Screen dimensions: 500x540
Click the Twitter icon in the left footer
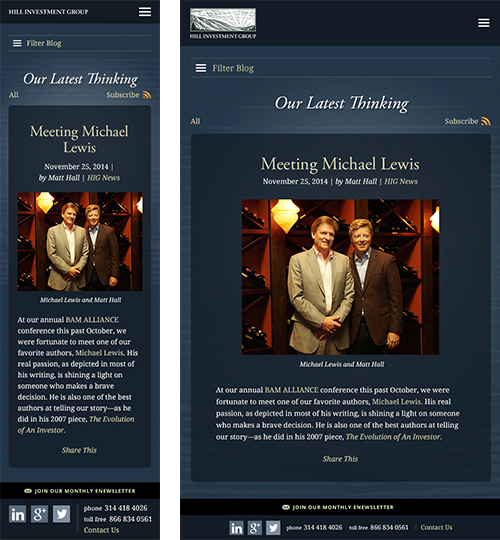click(62, 514)
